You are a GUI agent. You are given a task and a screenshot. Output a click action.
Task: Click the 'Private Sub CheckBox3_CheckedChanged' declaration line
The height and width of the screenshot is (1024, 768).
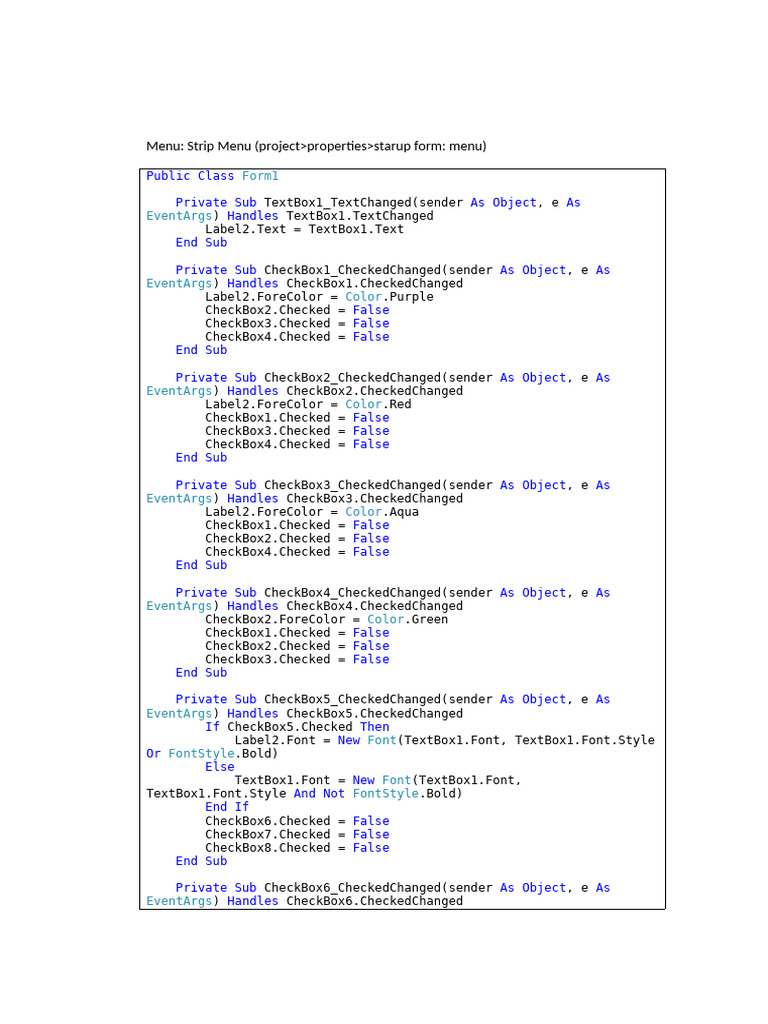pos(392,485)
